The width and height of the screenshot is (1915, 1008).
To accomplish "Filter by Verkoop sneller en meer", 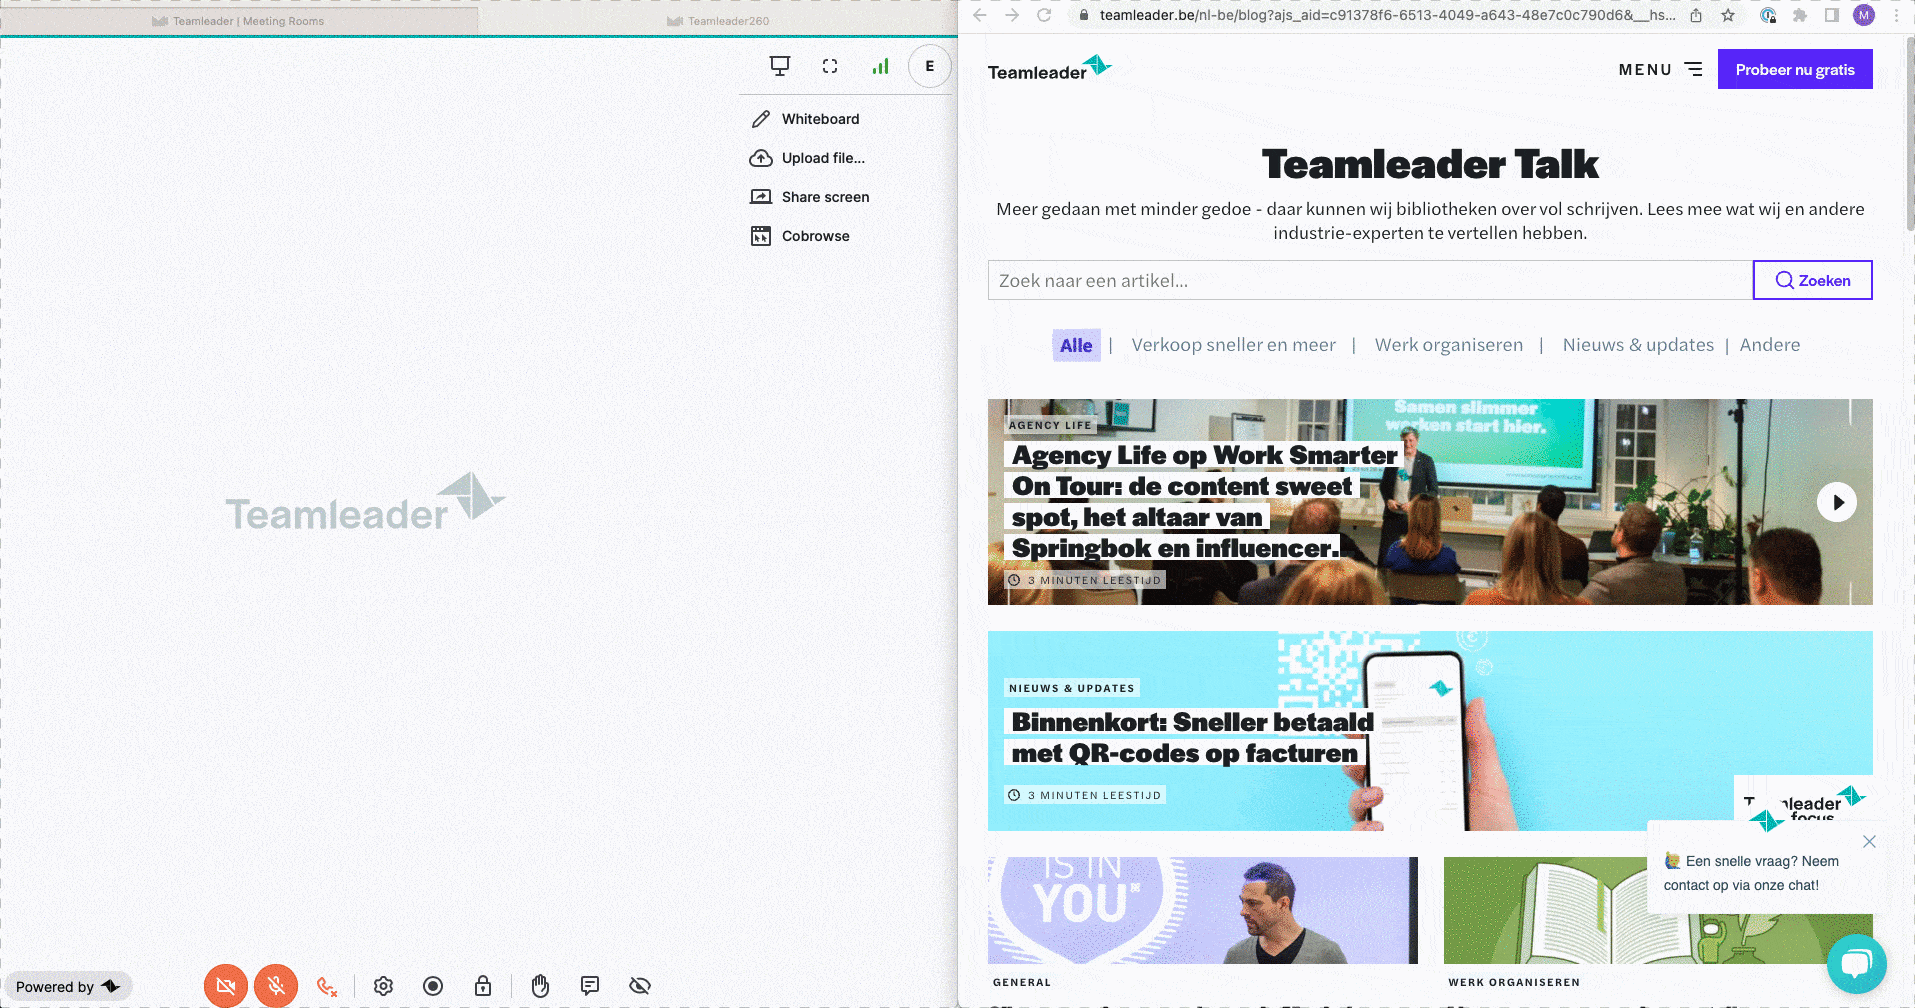I will pos(1233,345).
